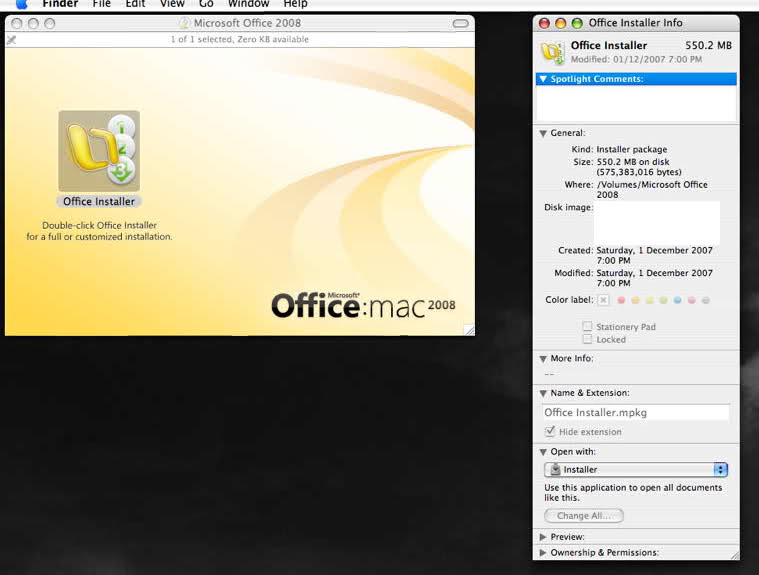Click '1 of 1 selected, Zero KB available' status

point(240,40)
